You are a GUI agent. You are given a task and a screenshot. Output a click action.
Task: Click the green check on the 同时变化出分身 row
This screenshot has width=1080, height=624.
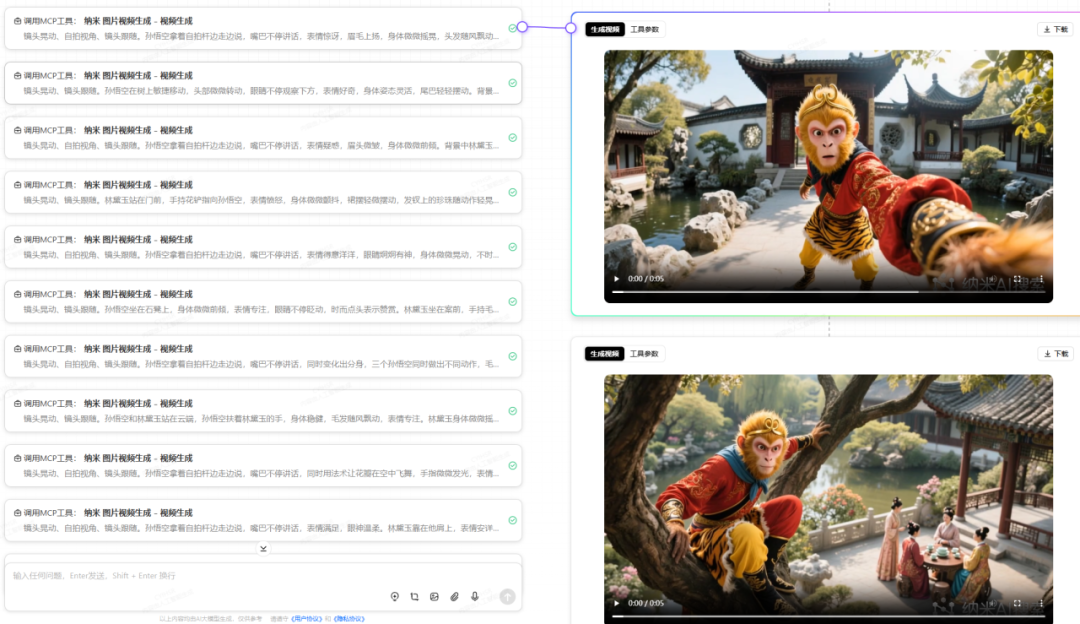[512, 356]
